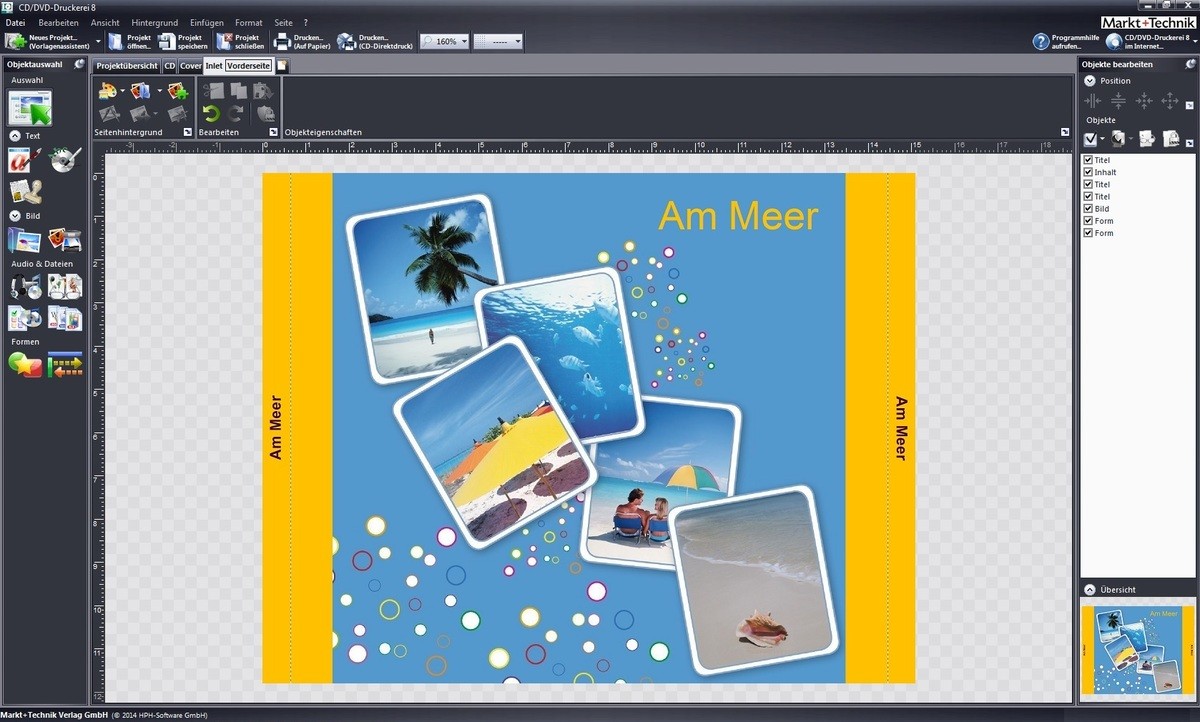The height and width of the screenshot is (722, 1200).
Task: Click the audio CD headphones icon
Action: tap(25, 288)
